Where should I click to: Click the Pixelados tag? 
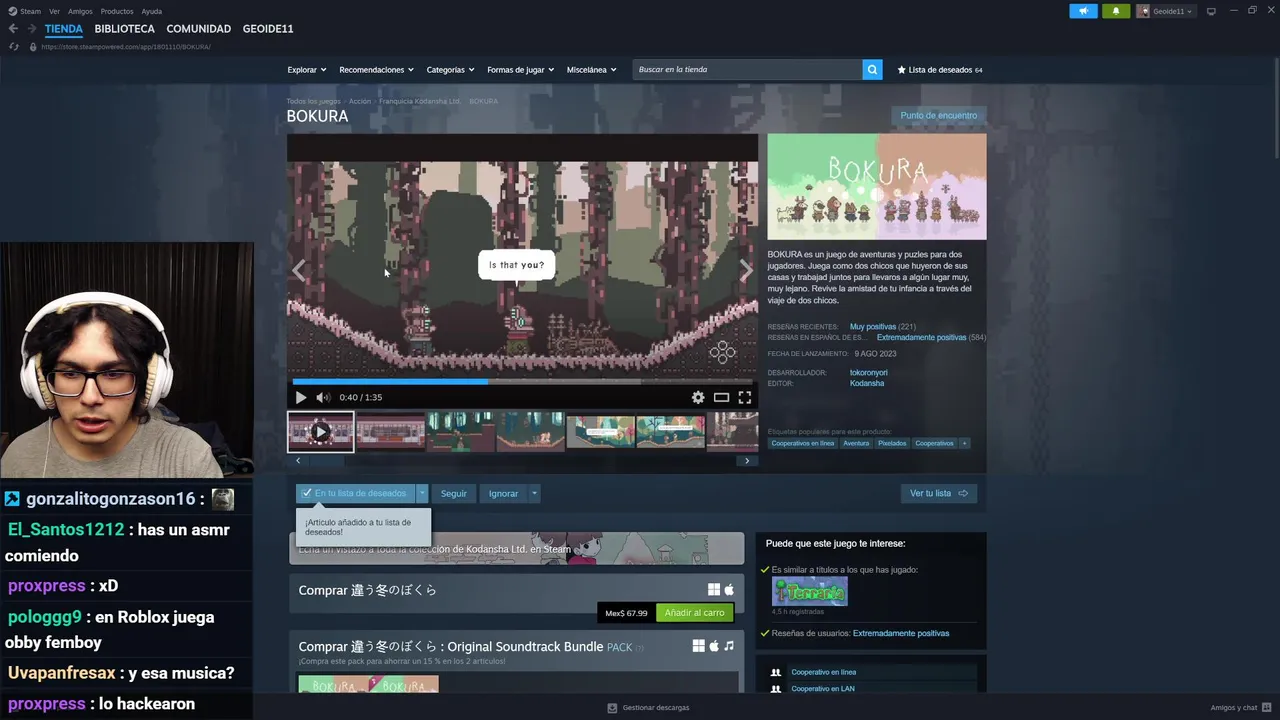(892, 443)
